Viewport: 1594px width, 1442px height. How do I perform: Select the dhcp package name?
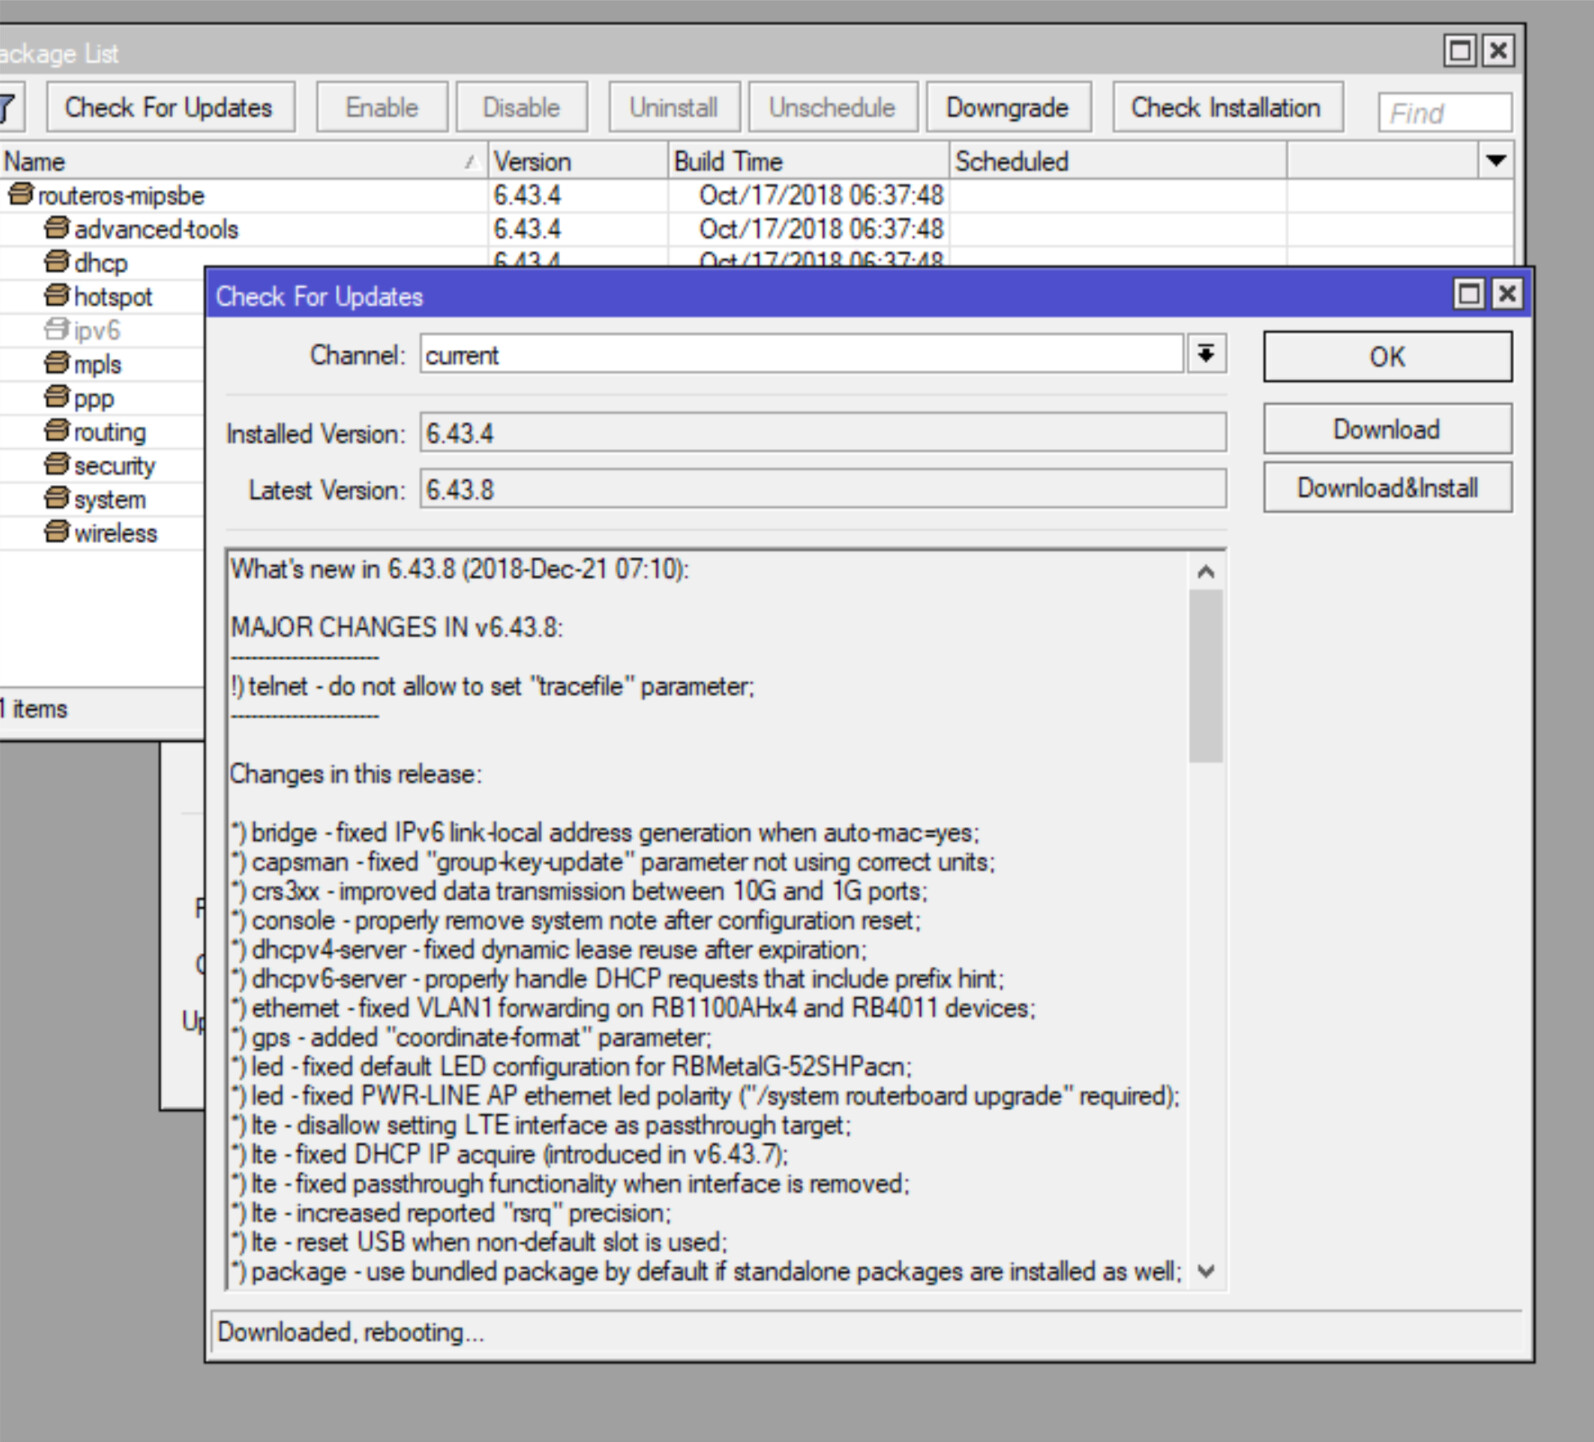[x=101, y=263]
